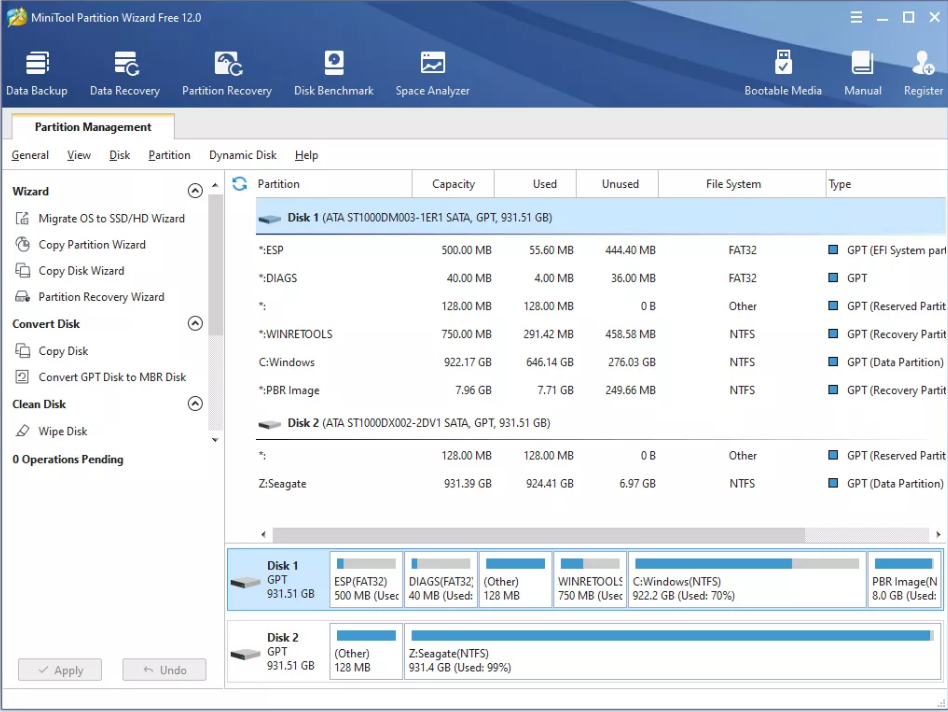
Task: Select the Disk 1 drive icon in the disk map
Action: tap(245, 582)
